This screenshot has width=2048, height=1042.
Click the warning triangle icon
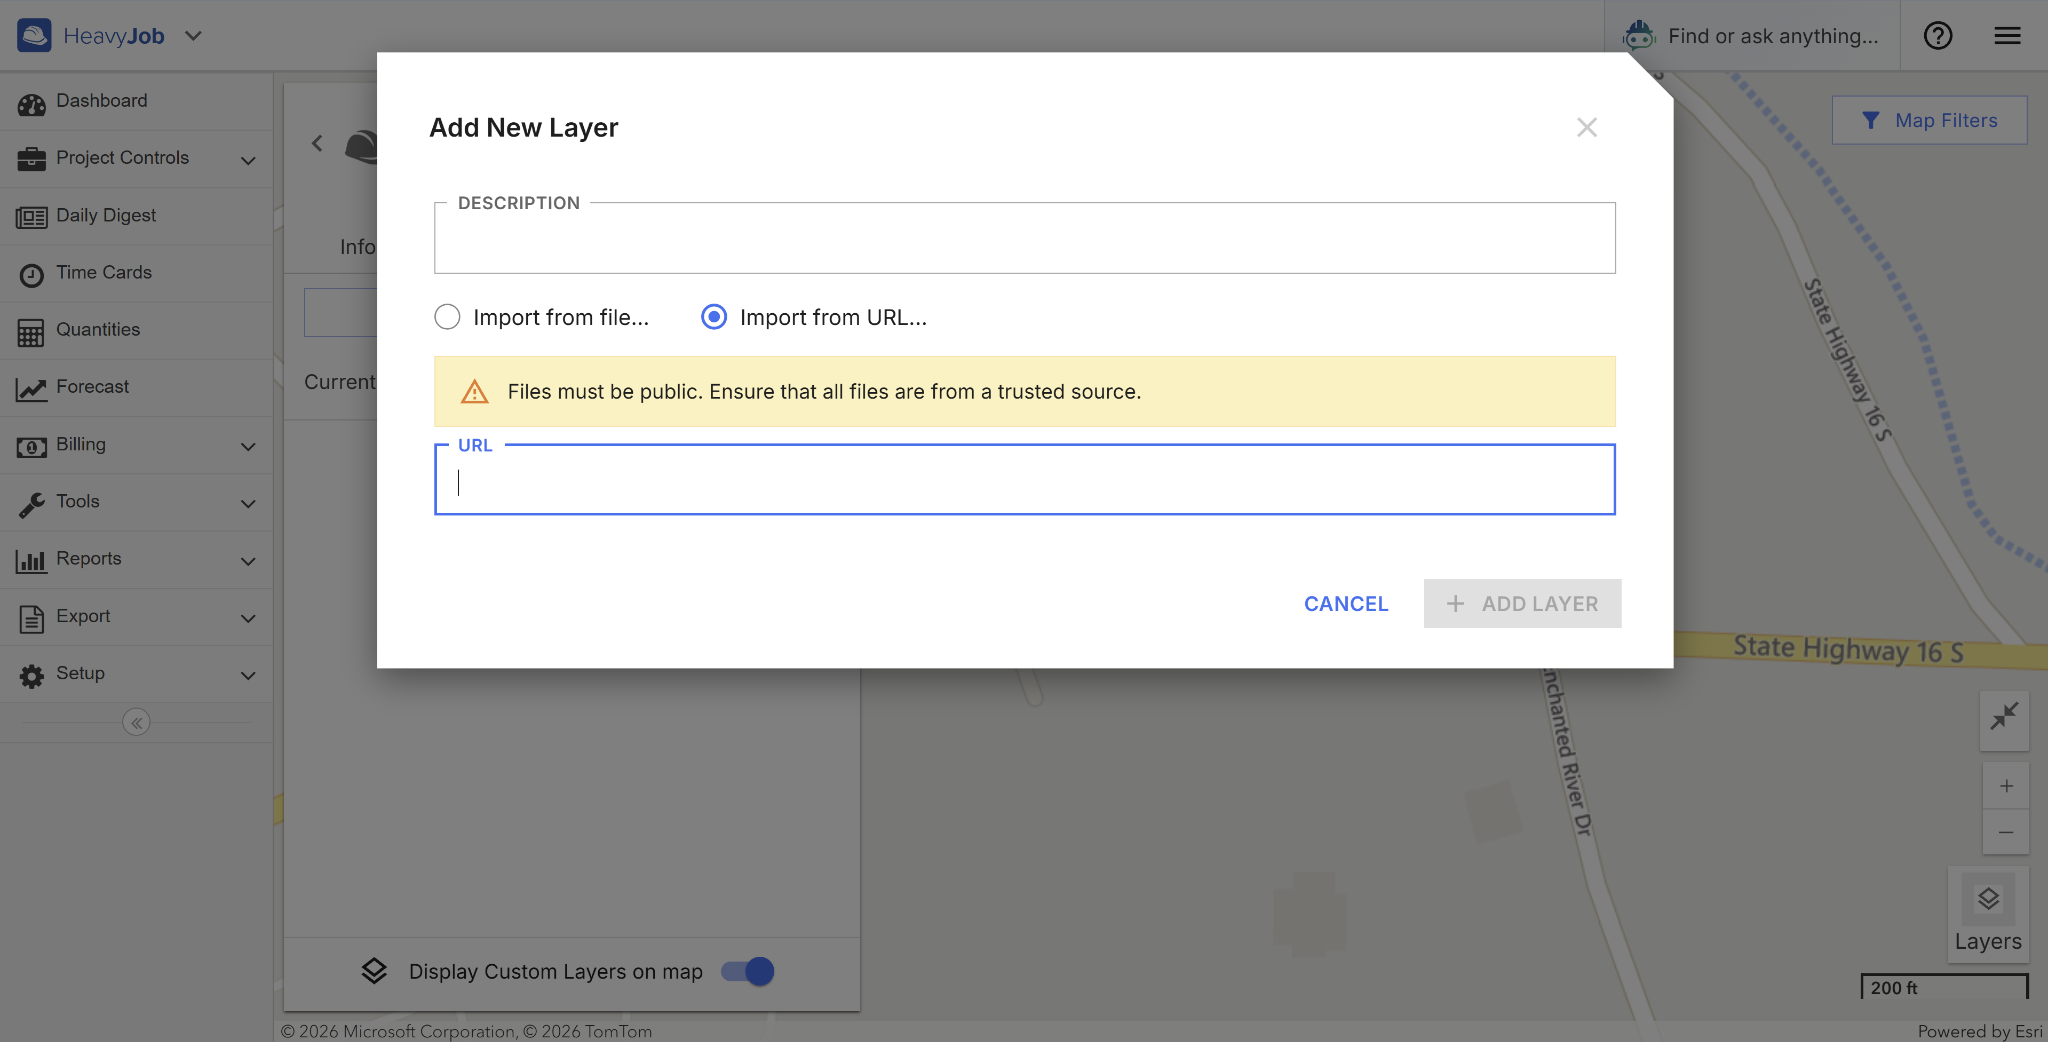(474, 392)
